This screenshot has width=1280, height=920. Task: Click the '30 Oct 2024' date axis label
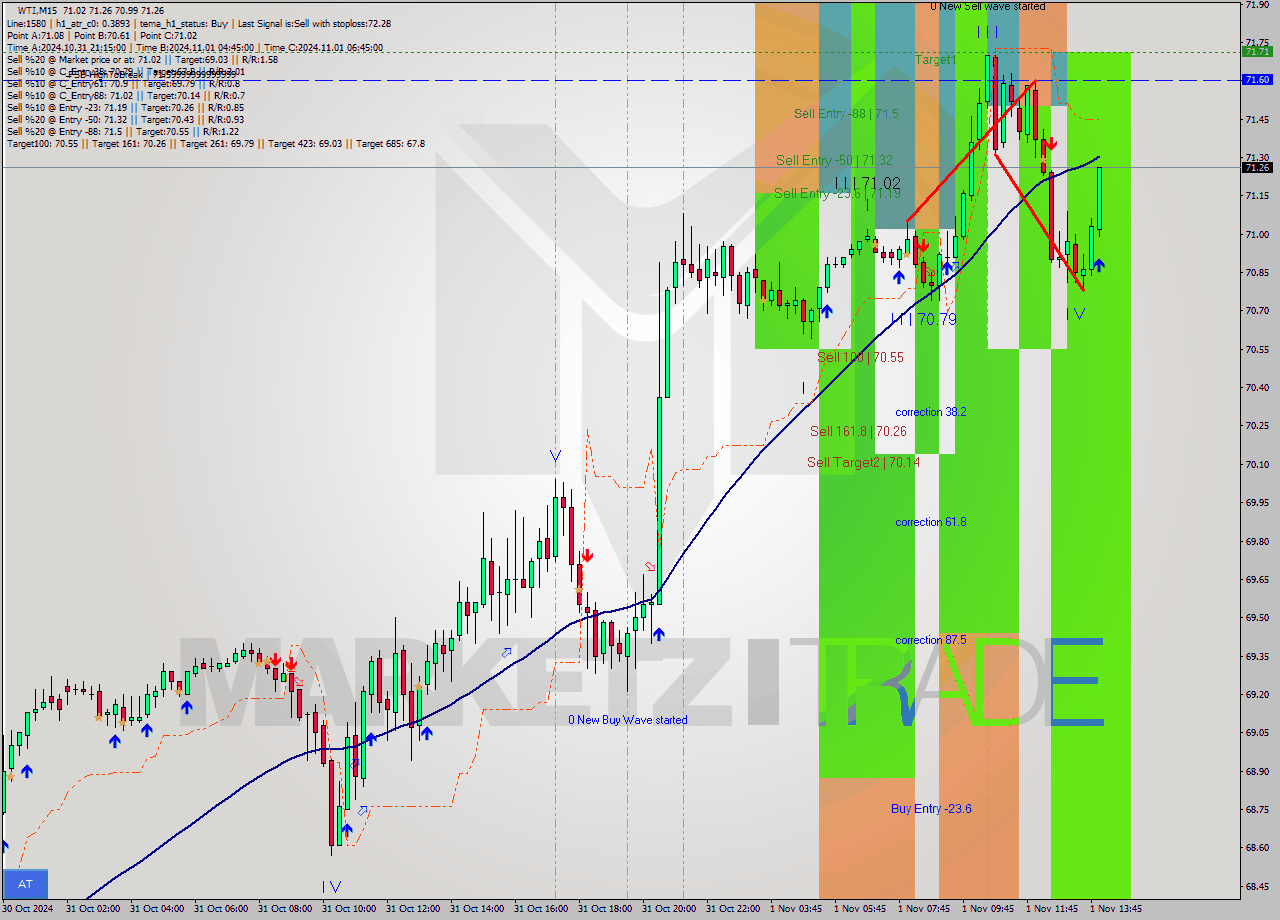(26, 909)
